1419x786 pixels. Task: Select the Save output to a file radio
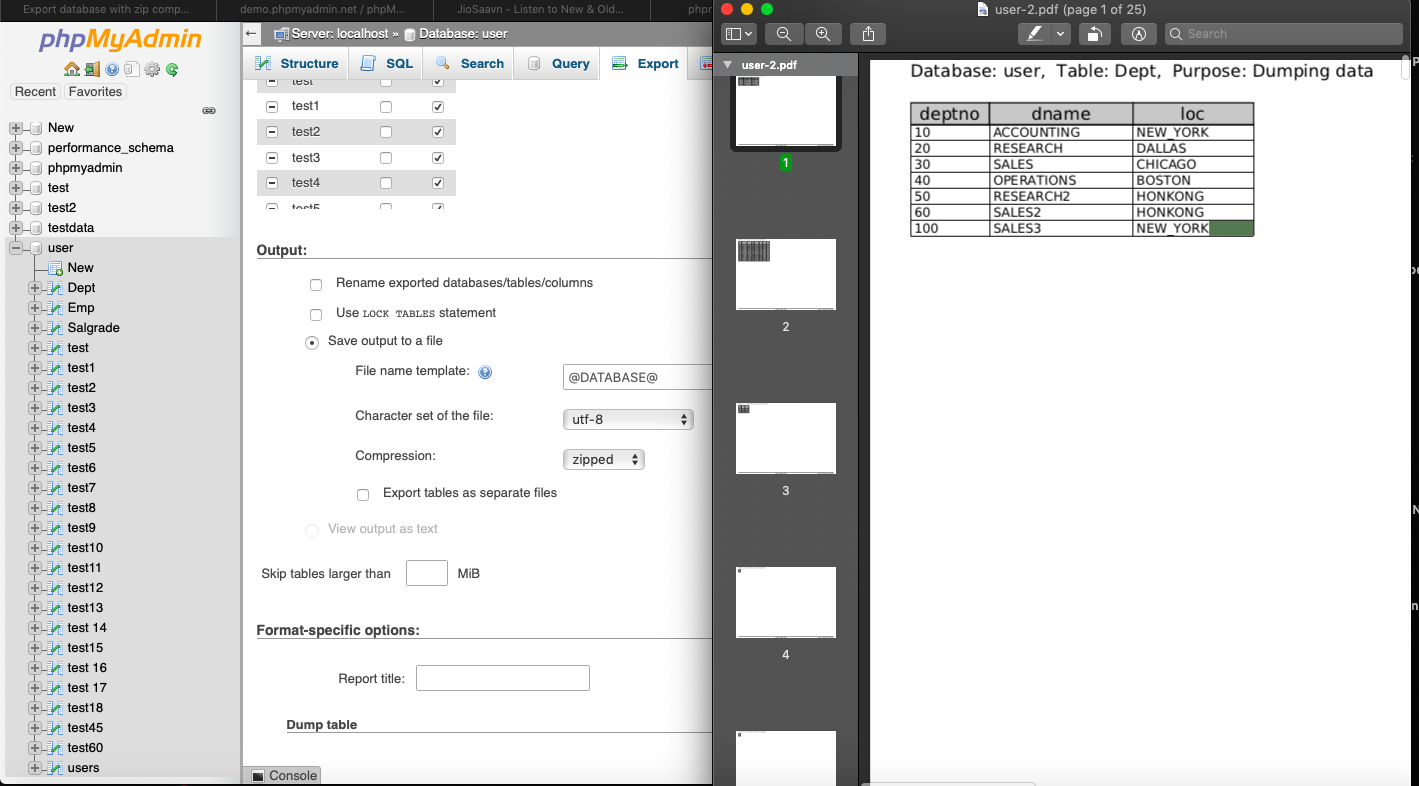311,342
